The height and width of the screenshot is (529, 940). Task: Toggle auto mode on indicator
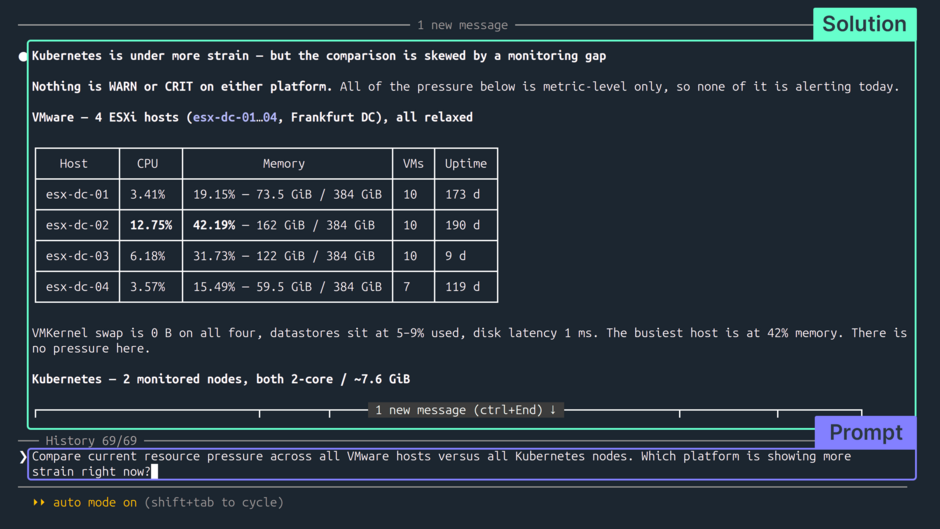tap(95, 503)
